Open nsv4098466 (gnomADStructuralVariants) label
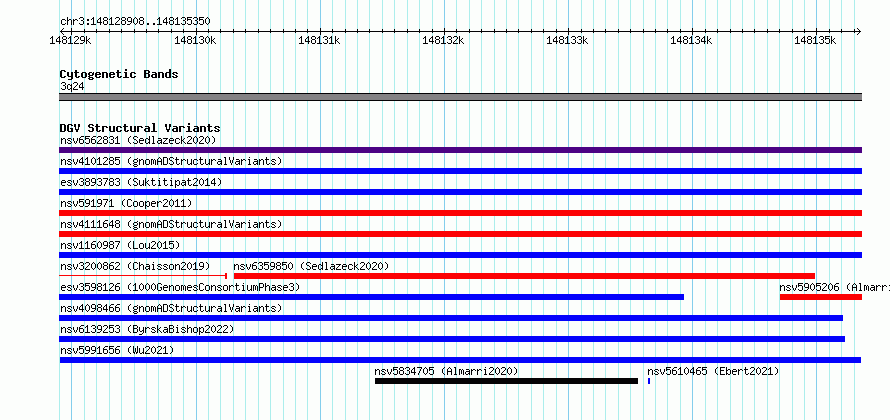The height and width of the screenshot is (420, 890). [171, 308]
